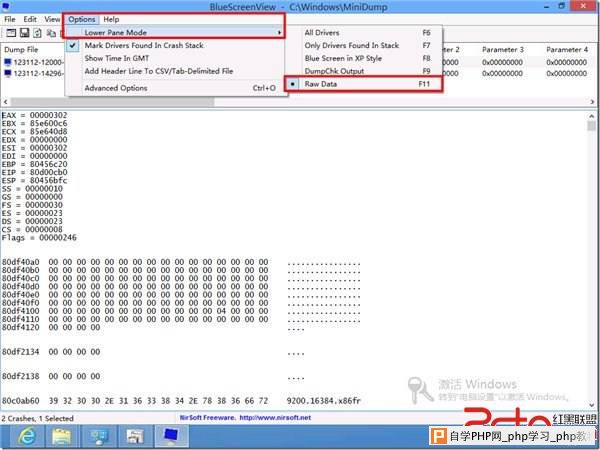Click the horizontal scrollbar thumb in upper pane
600x450 pixels.
[x=112, y=102]
